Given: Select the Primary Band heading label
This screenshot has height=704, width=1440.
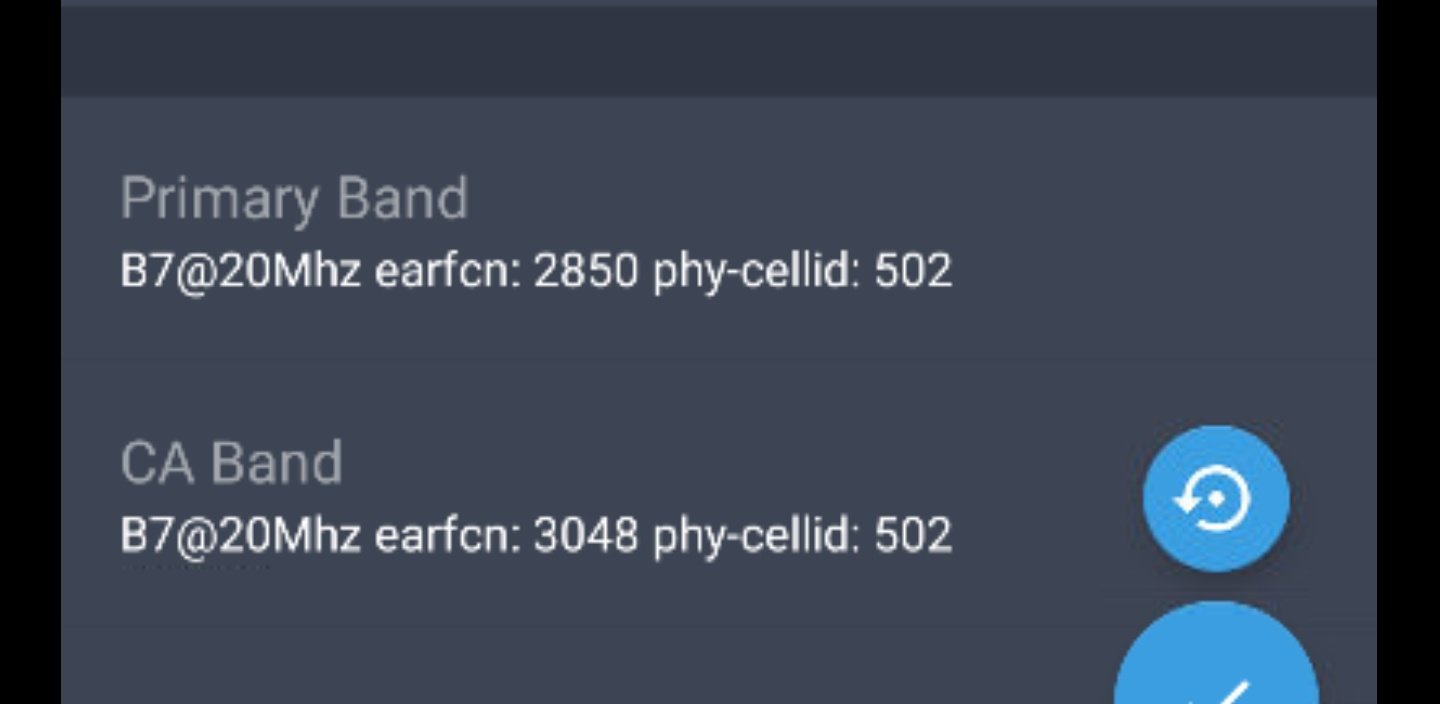Looking at the screenshot, I should click(294, 198).
